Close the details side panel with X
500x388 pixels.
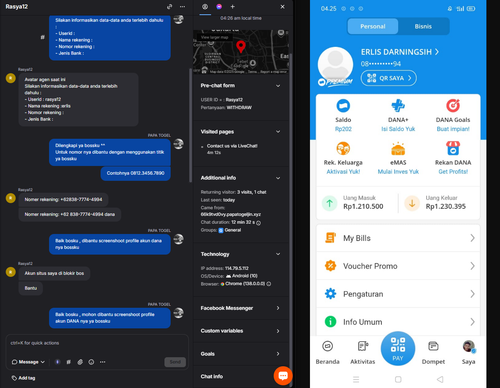click(x=282, y=7)
